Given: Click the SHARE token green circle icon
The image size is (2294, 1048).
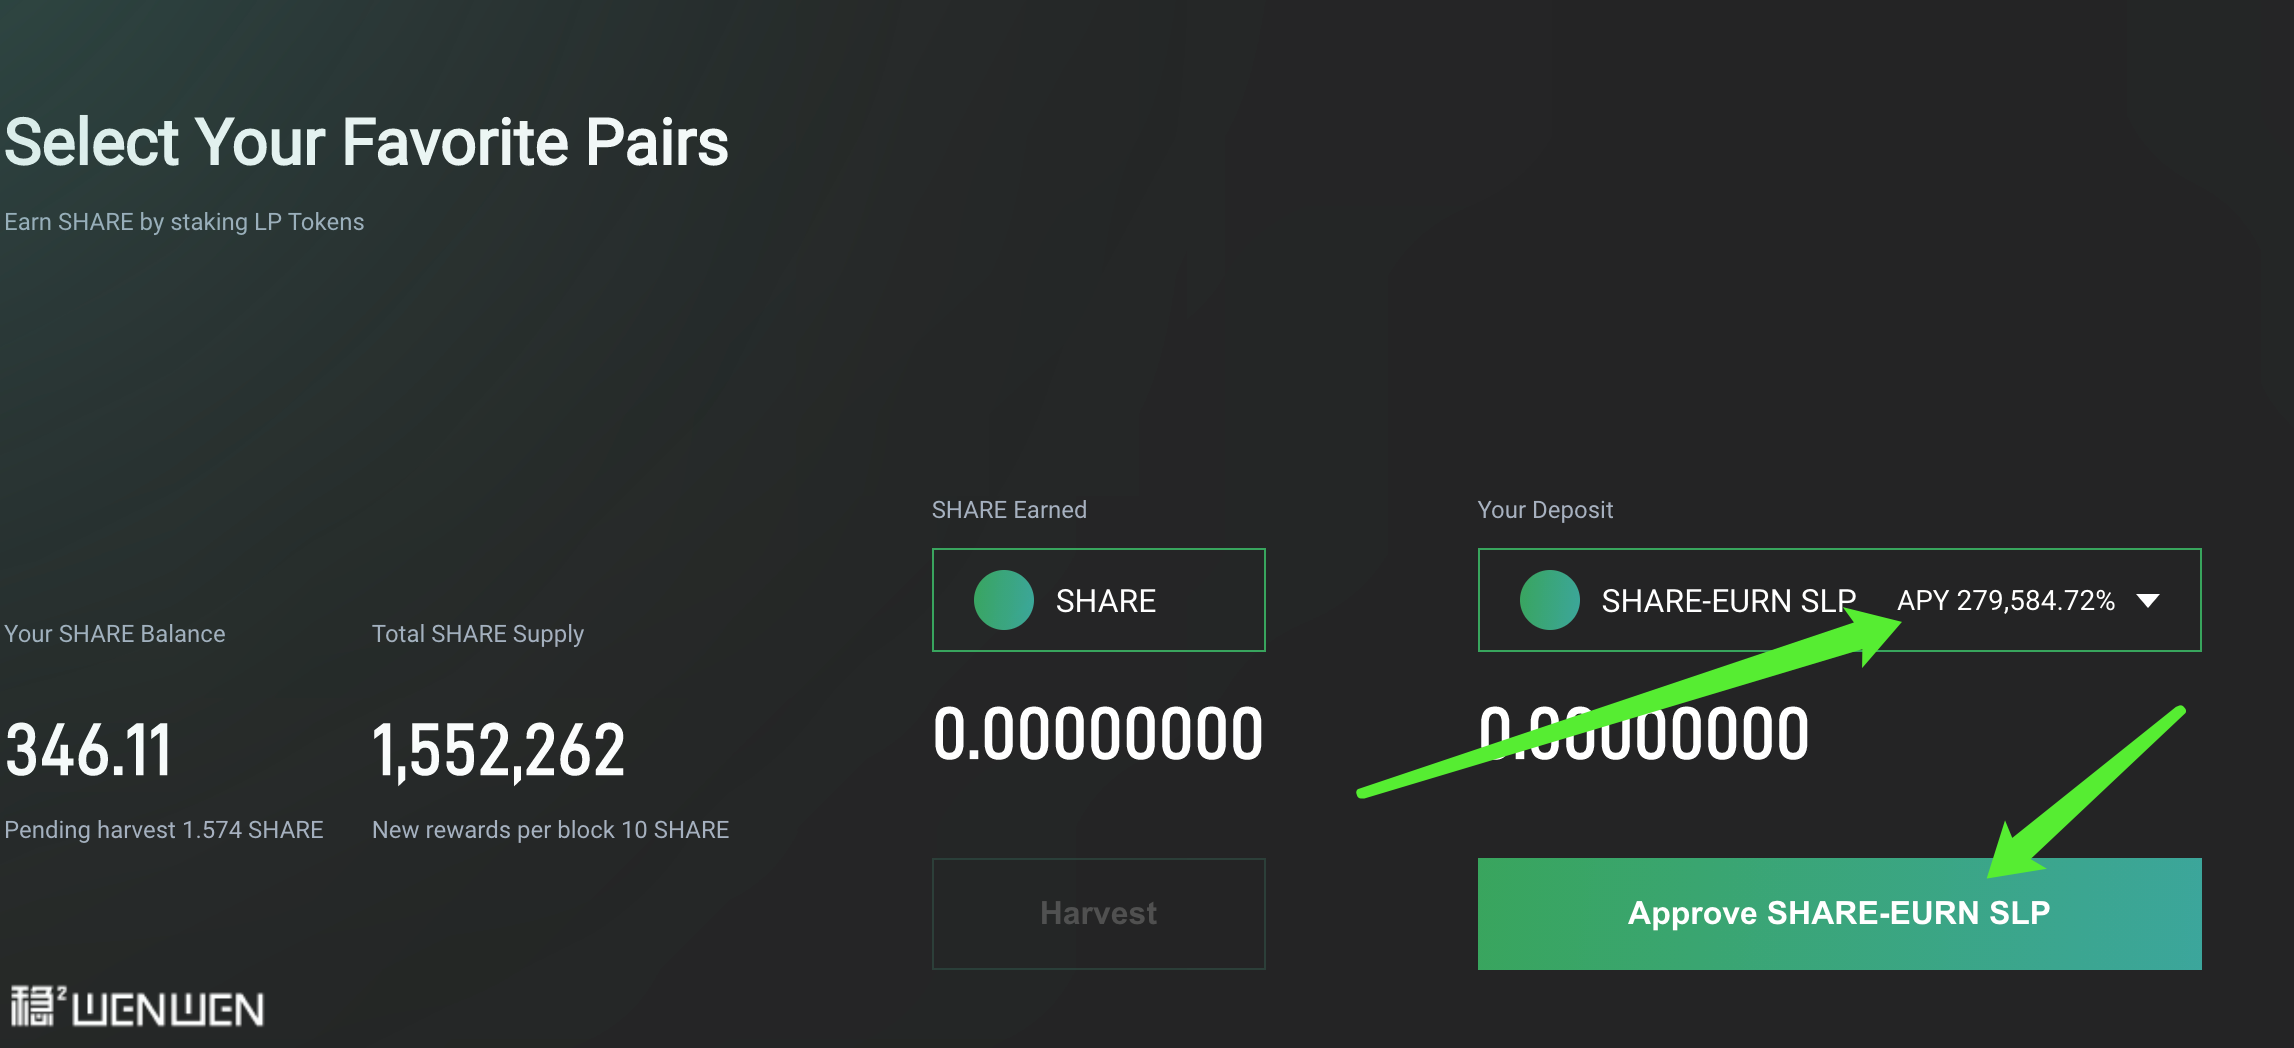Looking at the screenshot, I should (1003, 600).
